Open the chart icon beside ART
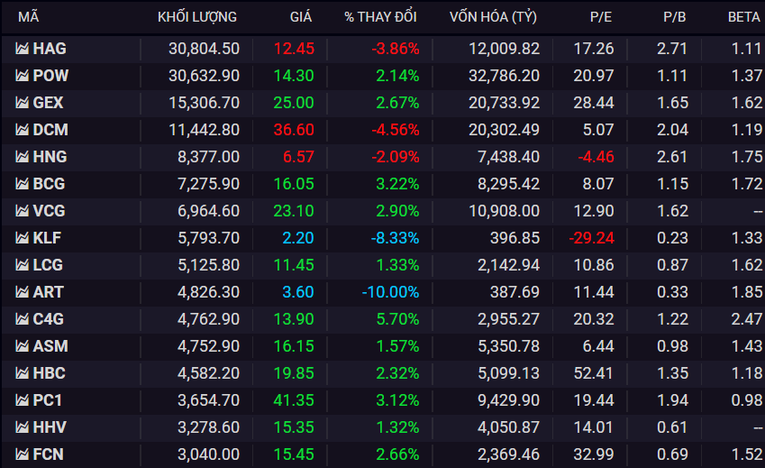This screenshot has height=468, width=765. [x=22, y=292]
